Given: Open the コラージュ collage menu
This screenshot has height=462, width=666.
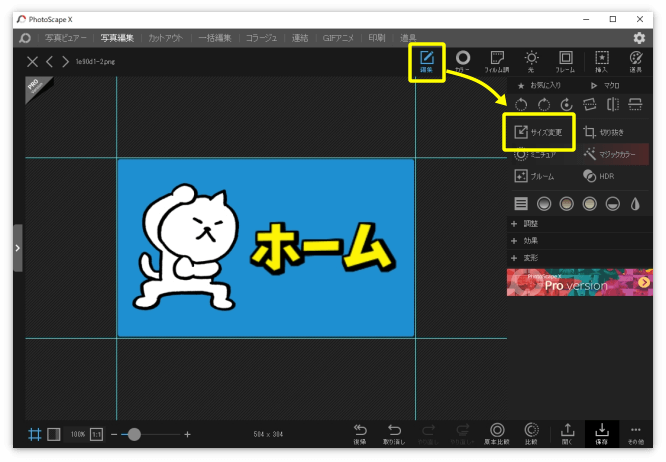Looking at the screenshot, I should [261, 38].
